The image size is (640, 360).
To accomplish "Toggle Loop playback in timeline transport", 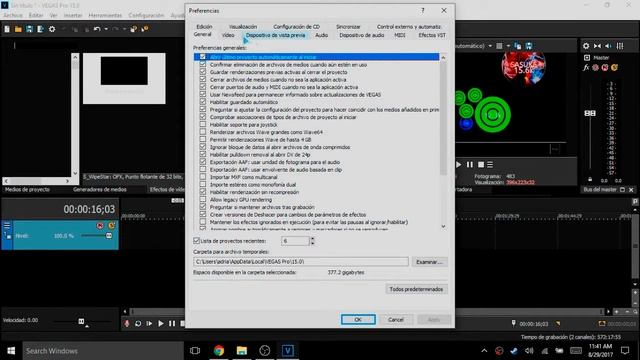I will click(x=138, y=323).
